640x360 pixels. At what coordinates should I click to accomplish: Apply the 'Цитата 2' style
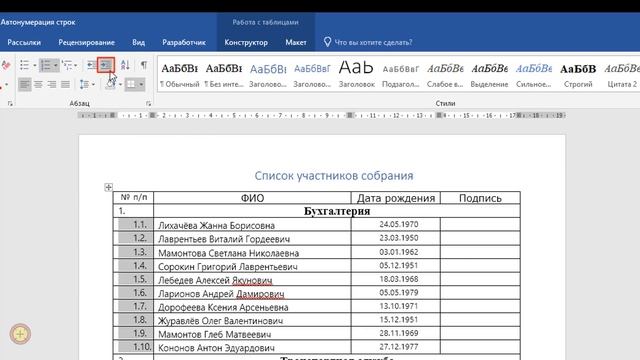point(622,74)
